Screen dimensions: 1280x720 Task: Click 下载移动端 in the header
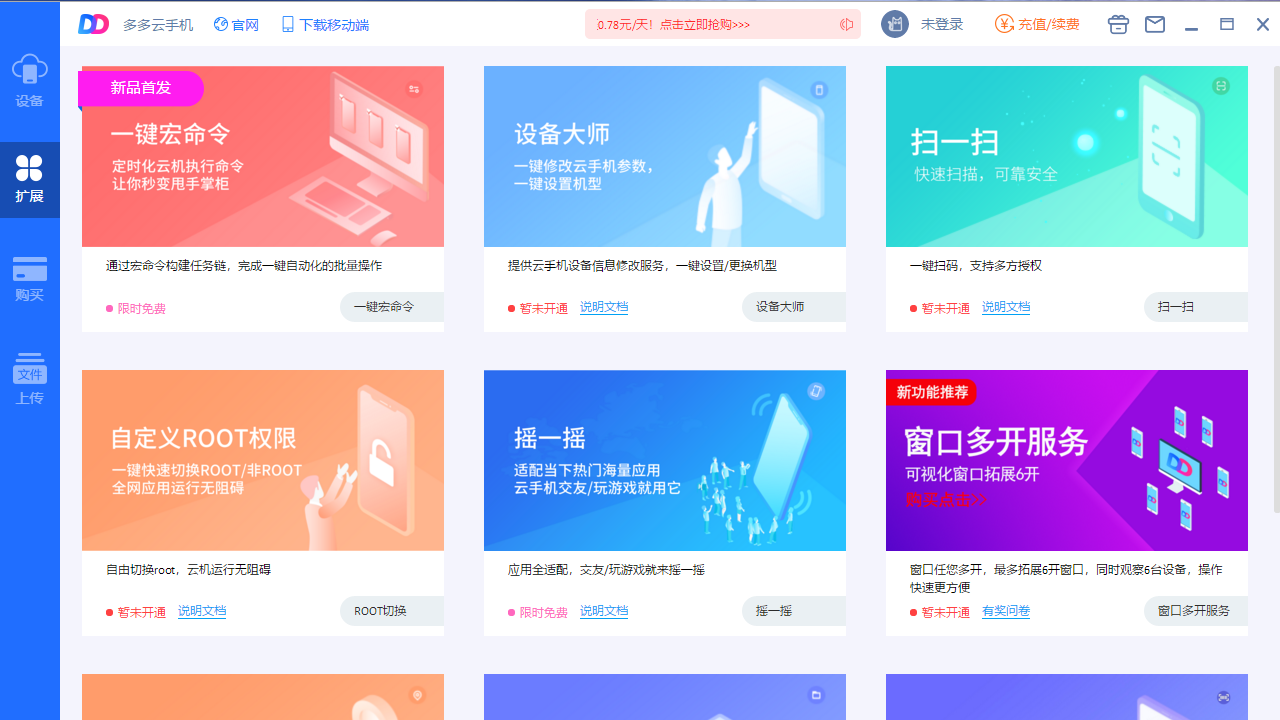pos(325,24)
